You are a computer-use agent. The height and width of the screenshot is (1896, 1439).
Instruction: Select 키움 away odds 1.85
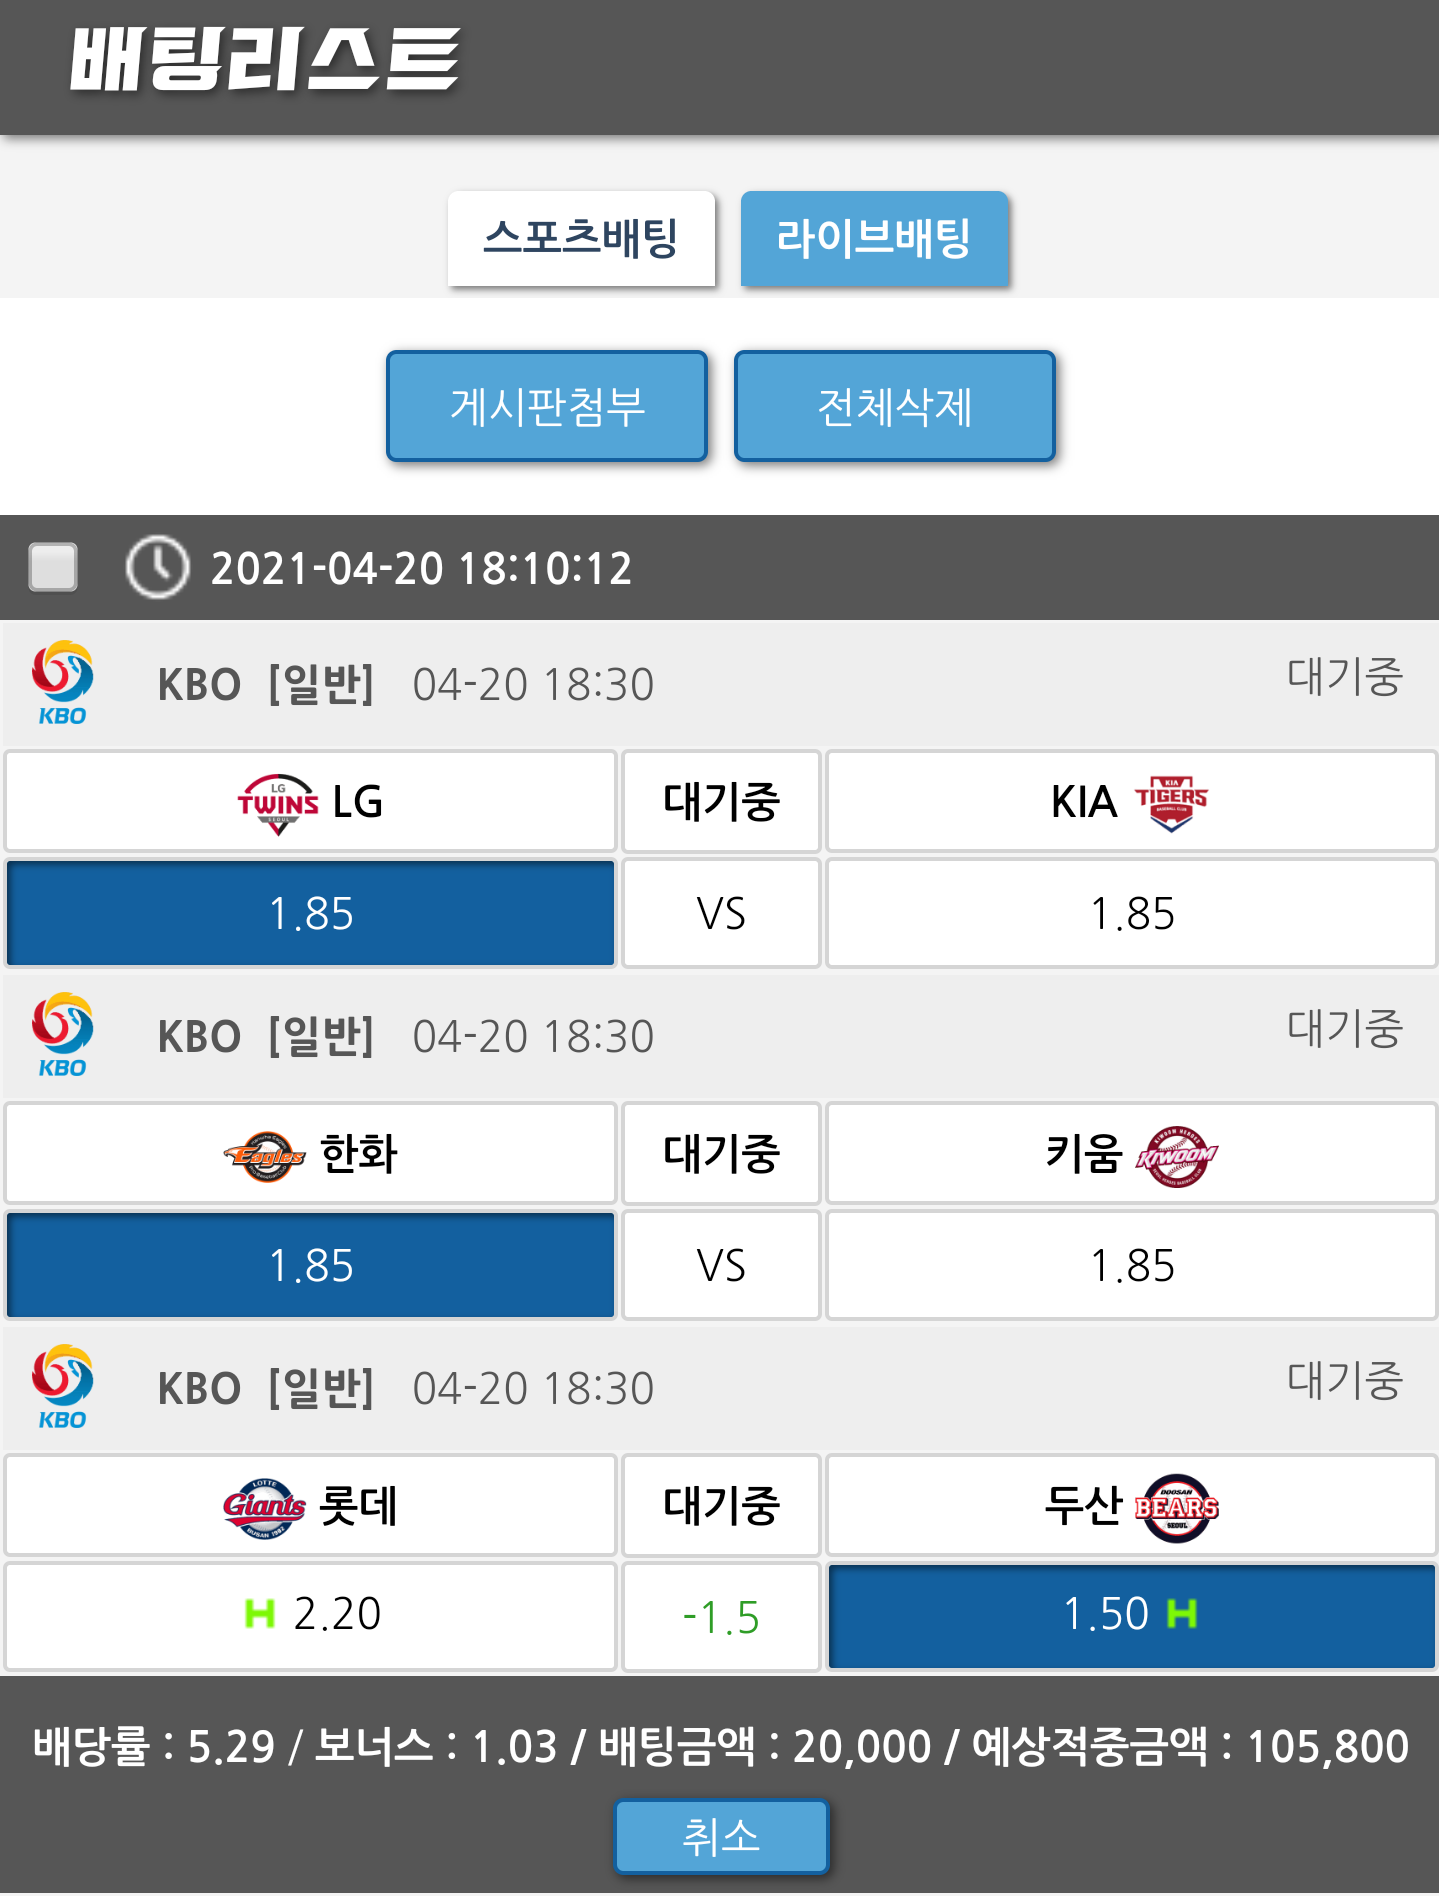pos(1132,1266)
